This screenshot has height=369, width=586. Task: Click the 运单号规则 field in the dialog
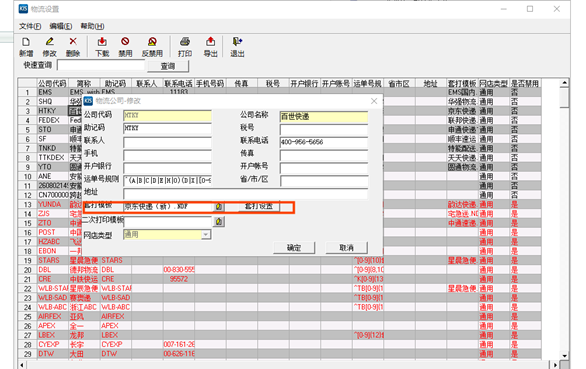167,181
